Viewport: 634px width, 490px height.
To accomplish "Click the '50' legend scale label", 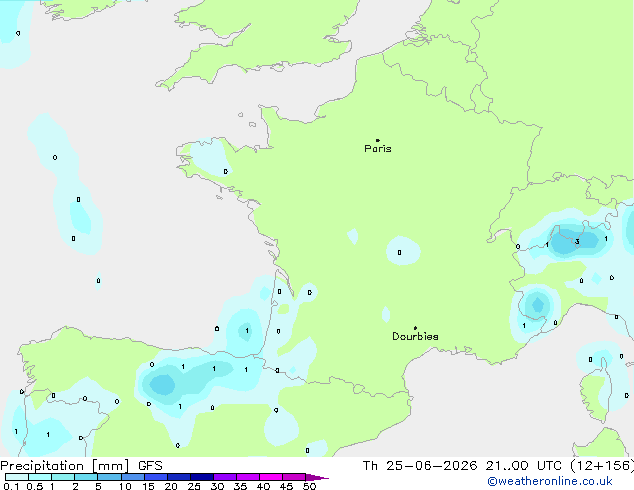I will coord(309,486).
